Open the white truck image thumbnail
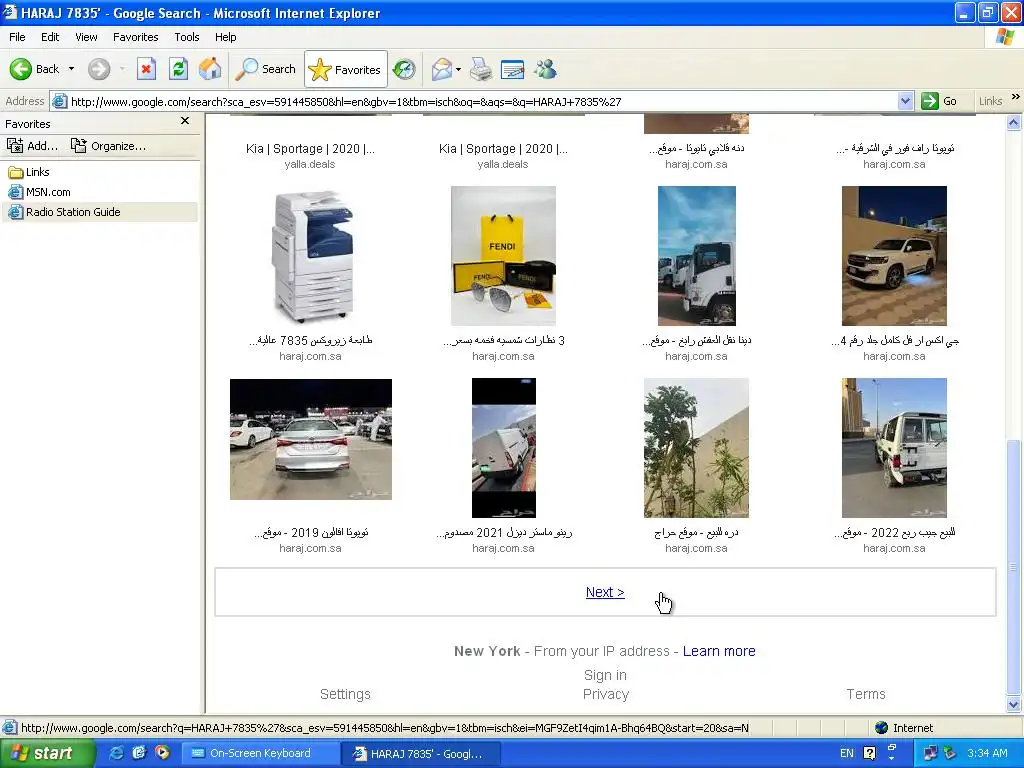Image resolution: width=1024 pixels, height=768 pixels. click(x=696, y=256)
